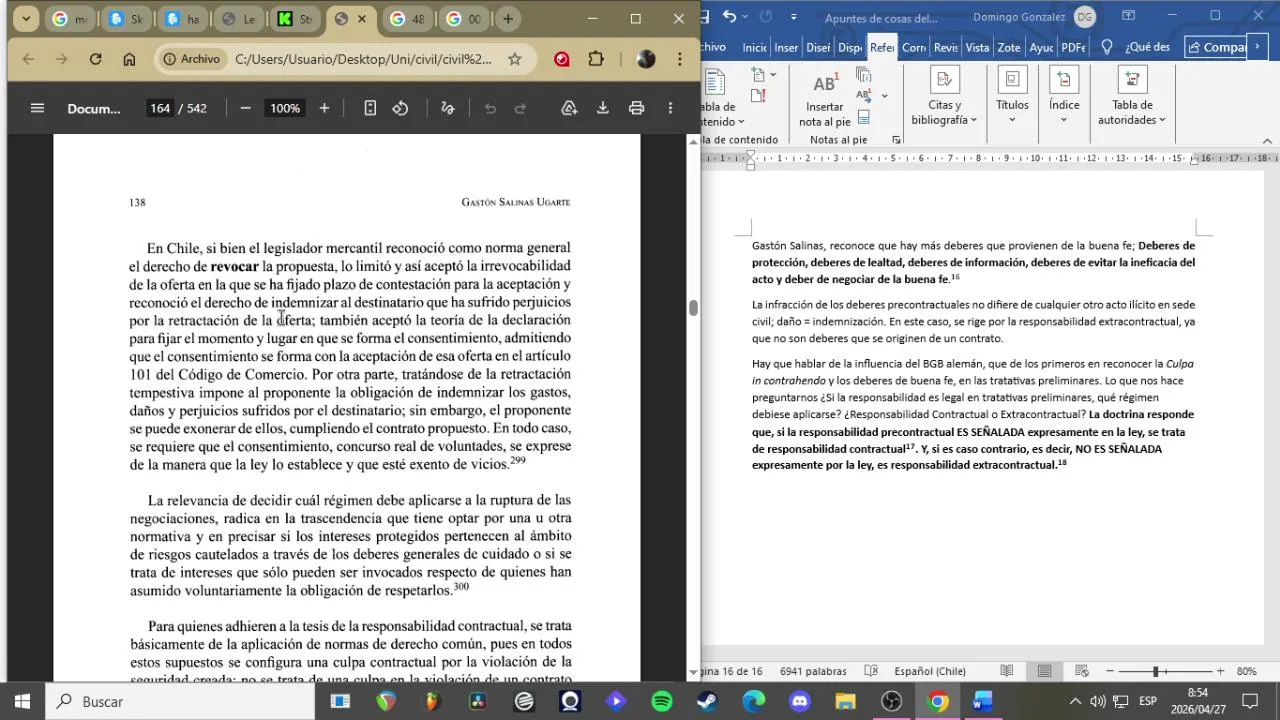This screenshot has height=720, width=1280.
Task: Open undo history dropdown in Word
Action: [x=745, y=17]
